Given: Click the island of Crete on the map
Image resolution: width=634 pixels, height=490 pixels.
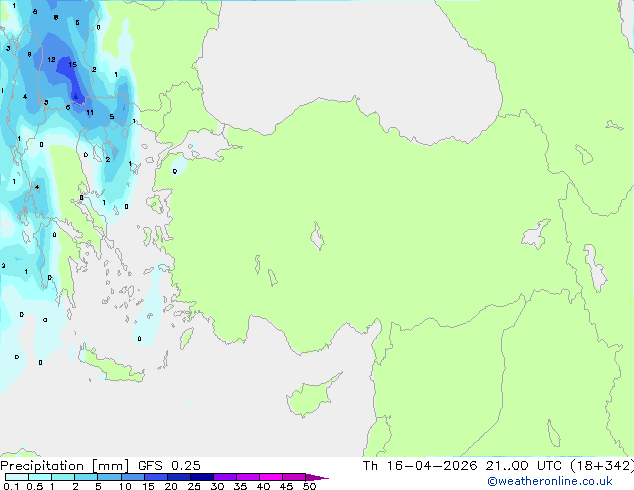Looking at the screenshot, I should (111, 367).
